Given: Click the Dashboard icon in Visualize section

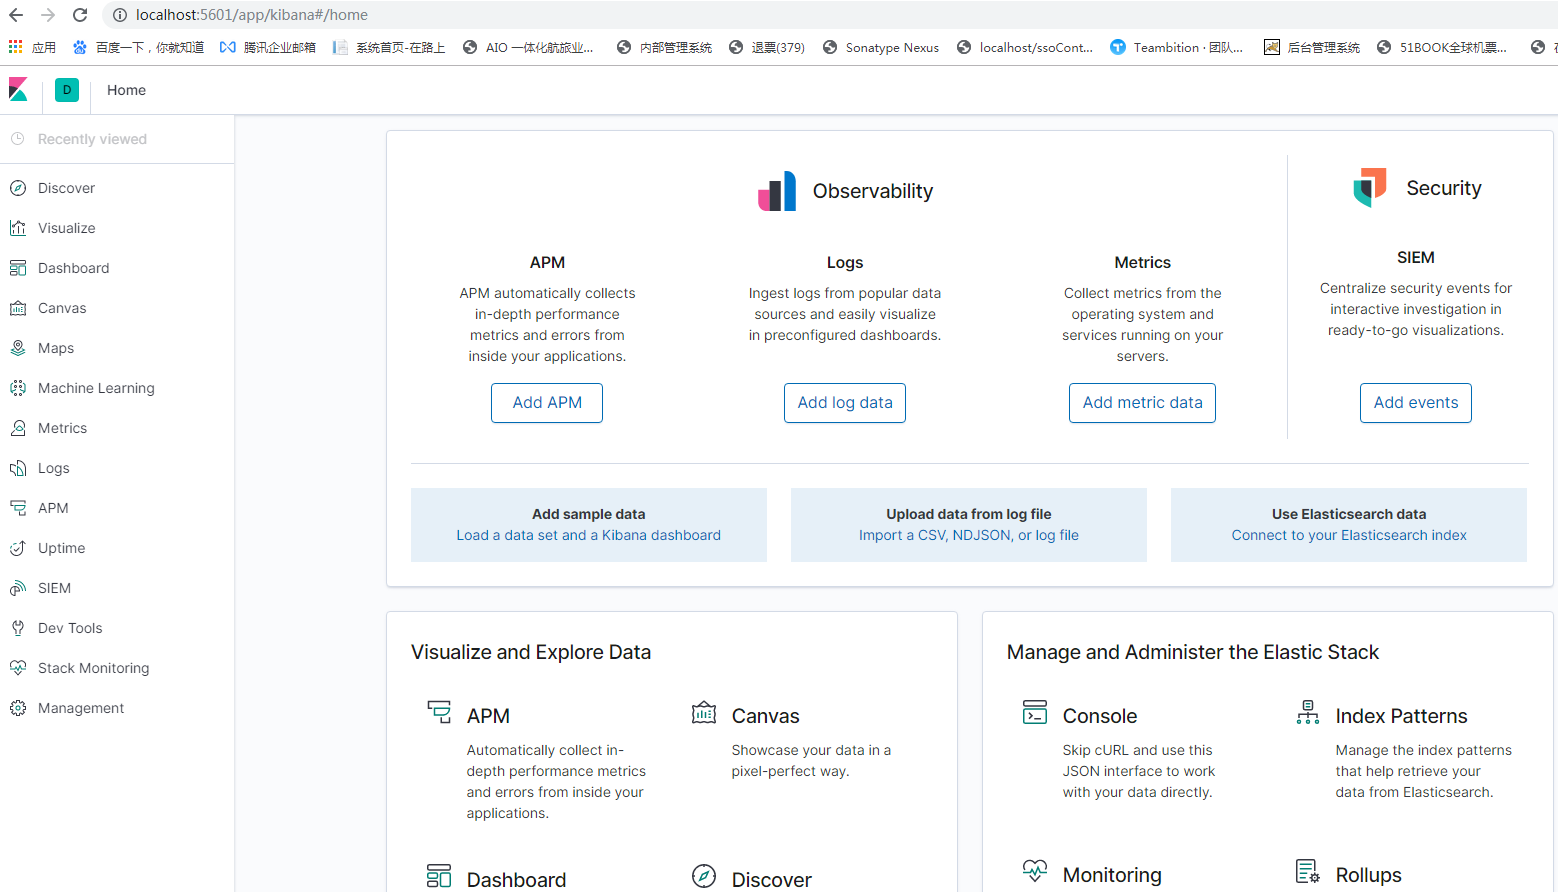Looking at the screenshot, I should pos(439,876).
